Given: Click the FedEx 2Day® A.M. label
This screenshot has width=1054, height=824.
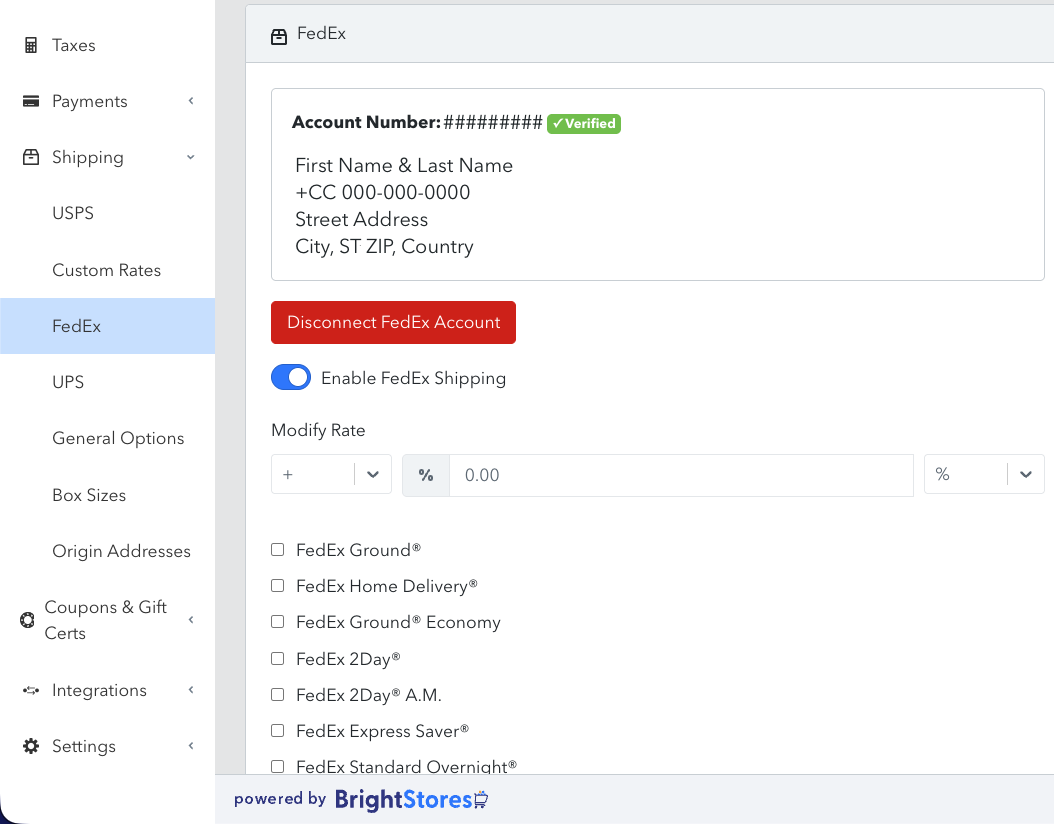Looking at the screenshot, I should pos(369,695).
